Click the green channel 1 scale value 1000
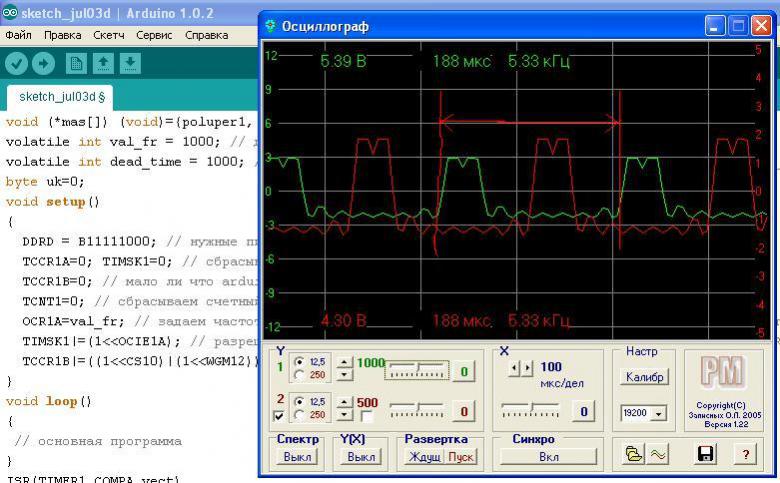 371,363
